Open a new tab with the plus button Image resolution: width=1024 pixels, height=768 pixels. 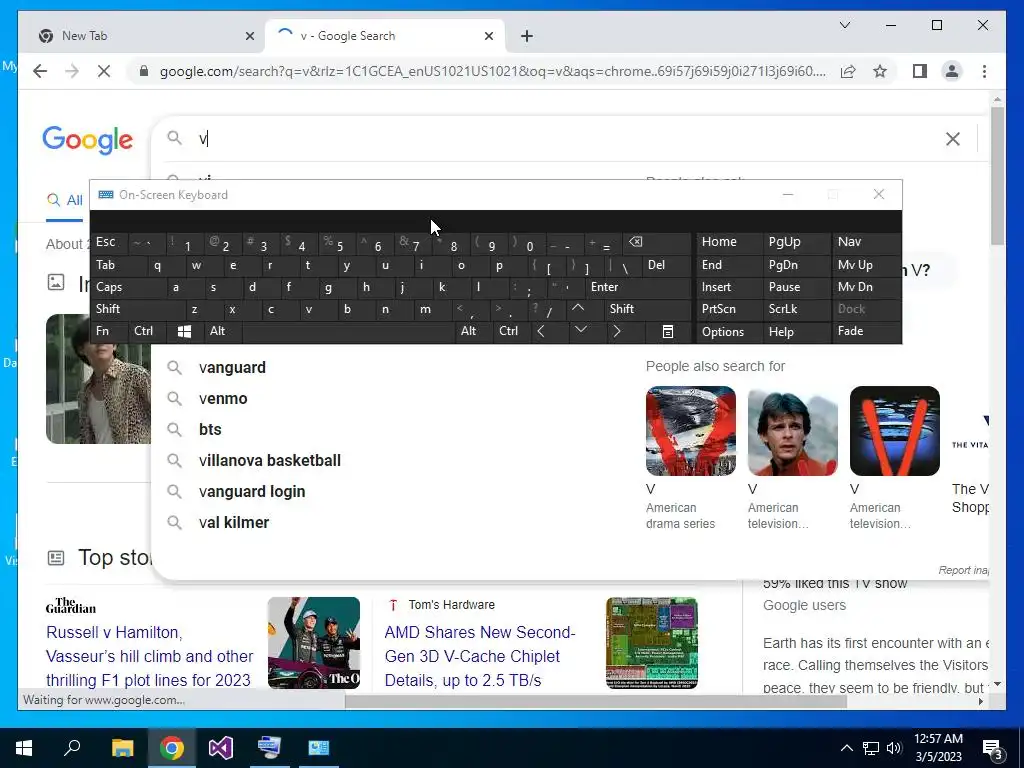527,36
